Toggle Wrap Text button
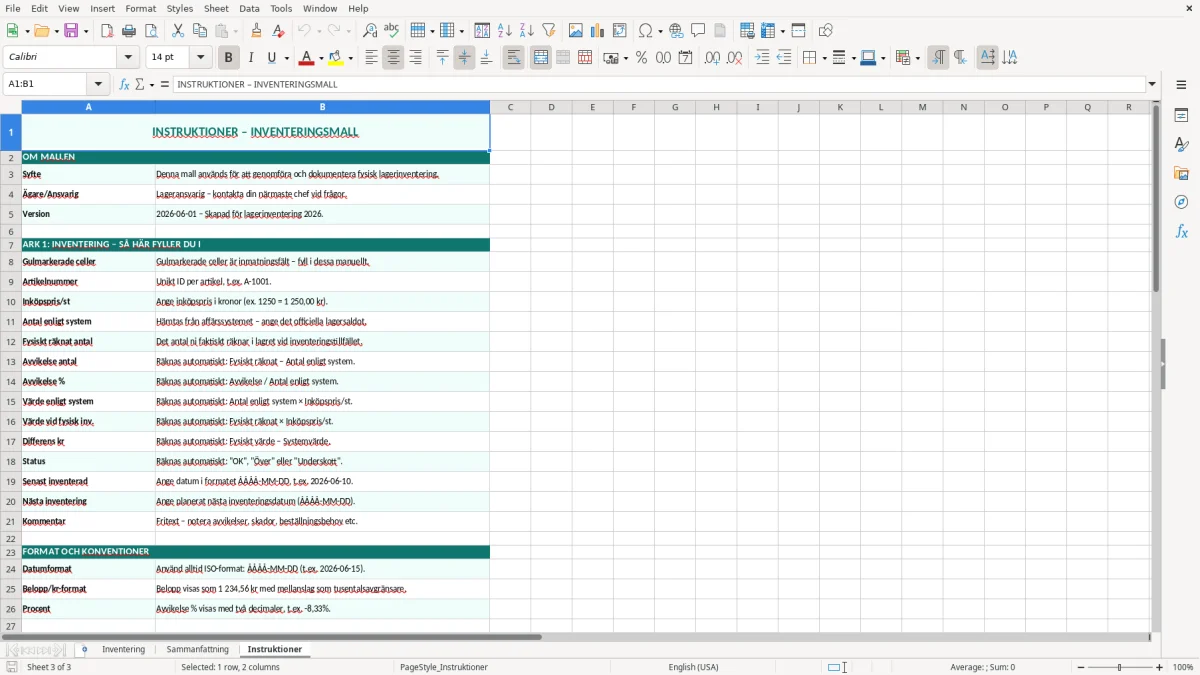Screen dimensions: 1200x675 513,58
